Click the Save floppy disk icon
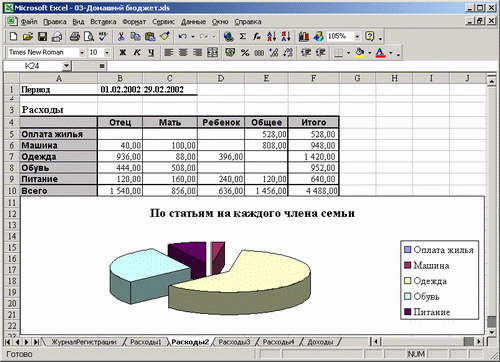Screen dimensions: 500x362 click(42, 36)
